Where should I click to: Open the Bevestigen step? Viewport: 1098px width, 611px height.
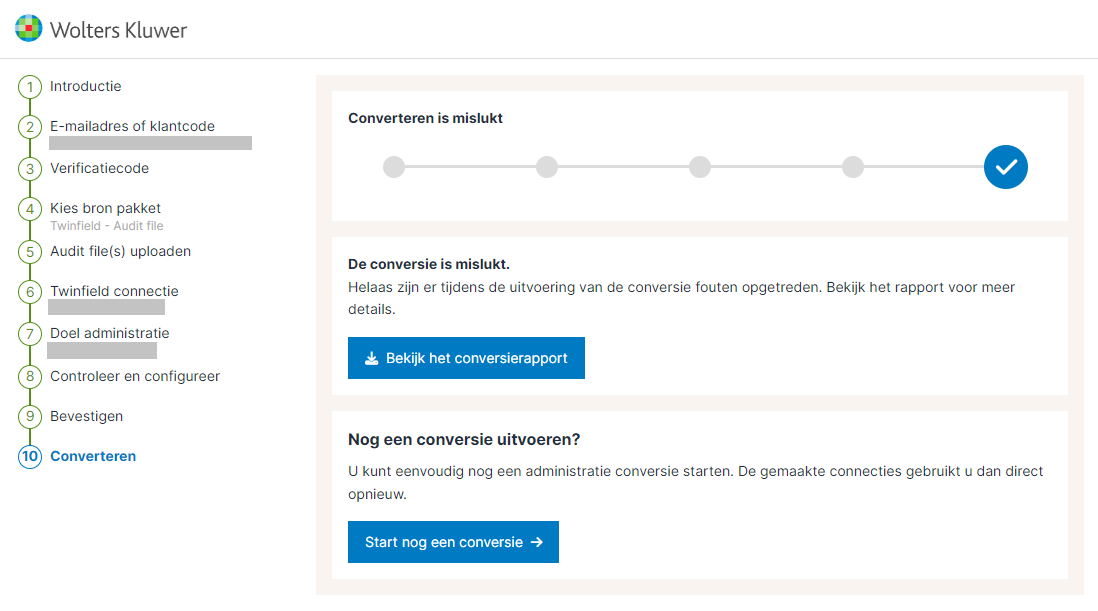pyautogui.click(x=87, y=417)
